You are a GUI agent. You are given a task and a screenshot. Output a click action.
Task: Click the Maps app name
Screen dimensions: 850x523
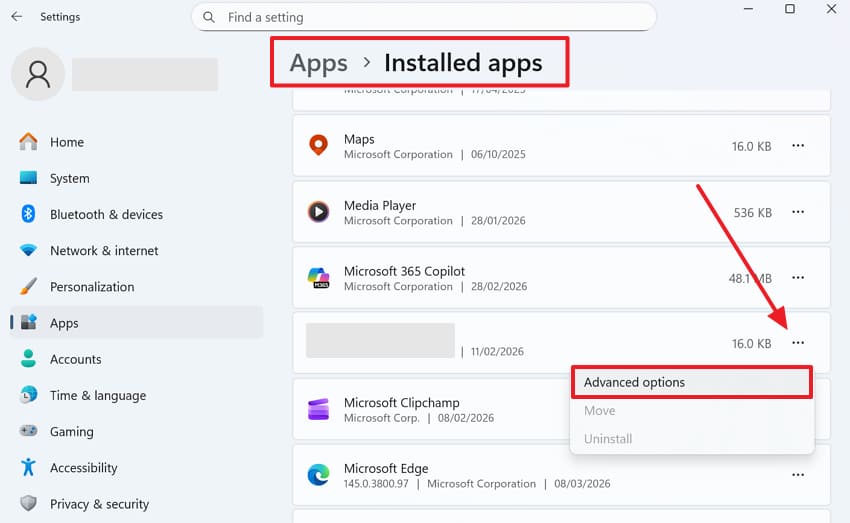(359, 139)
